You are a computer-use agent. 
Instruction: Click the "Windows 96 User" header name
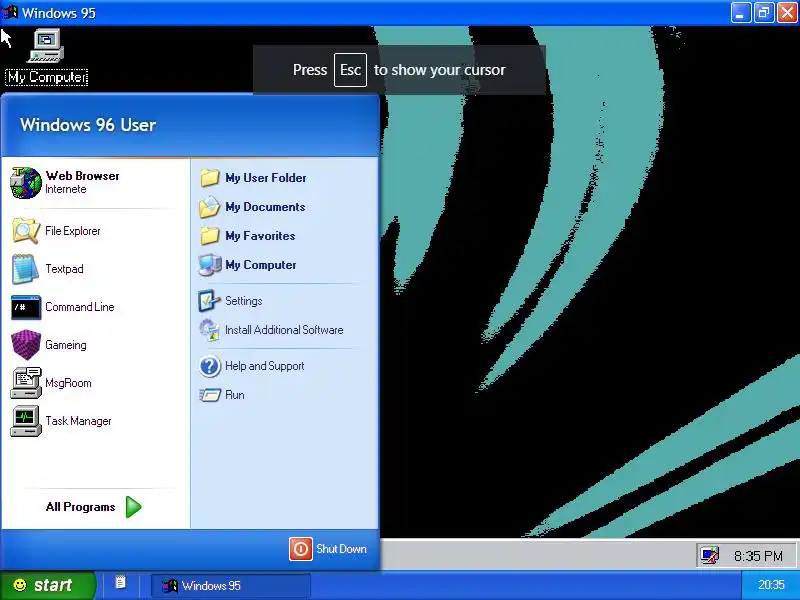point(88,125)
